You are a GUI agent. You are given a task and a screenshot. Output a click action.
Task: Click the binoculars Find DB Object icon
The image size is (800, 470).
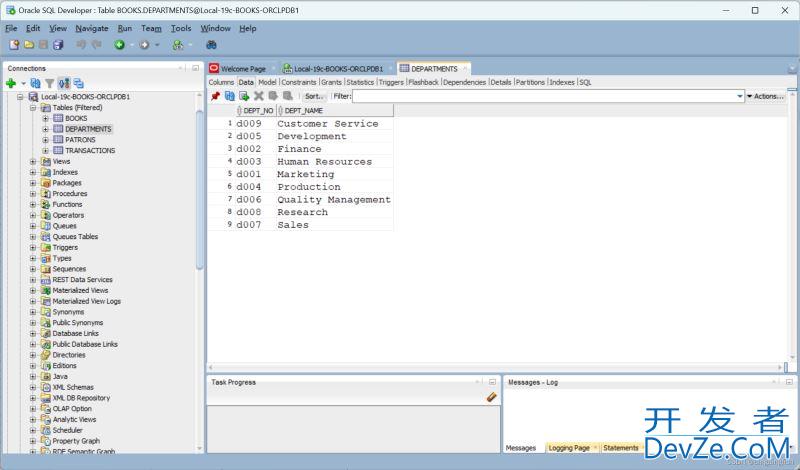point(211,45)
